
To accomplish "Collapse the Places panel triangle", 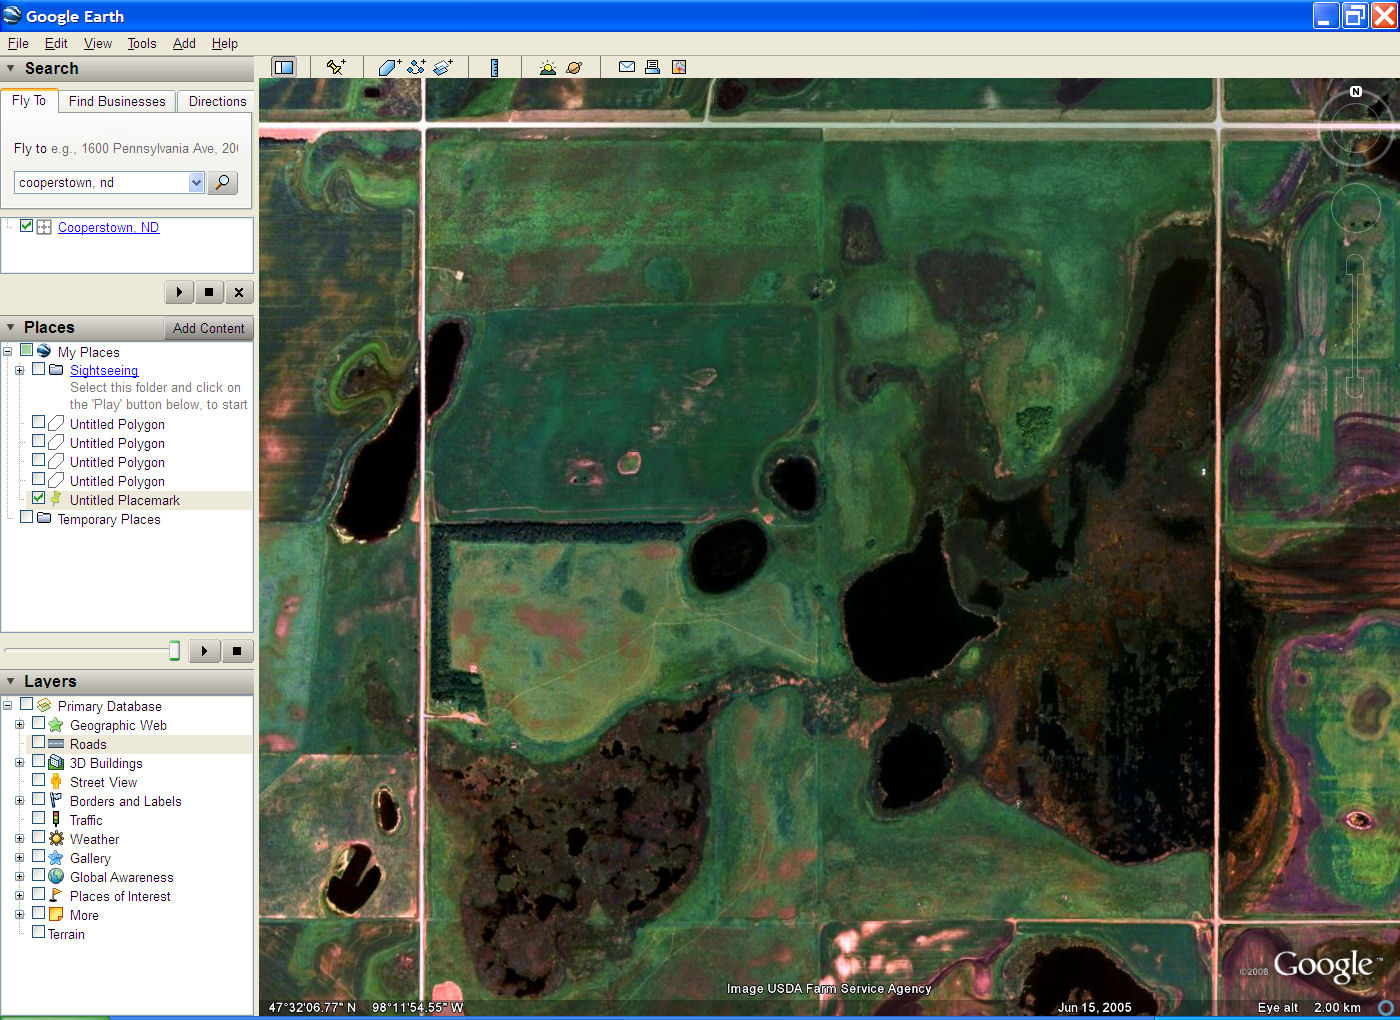I will 11,328.
